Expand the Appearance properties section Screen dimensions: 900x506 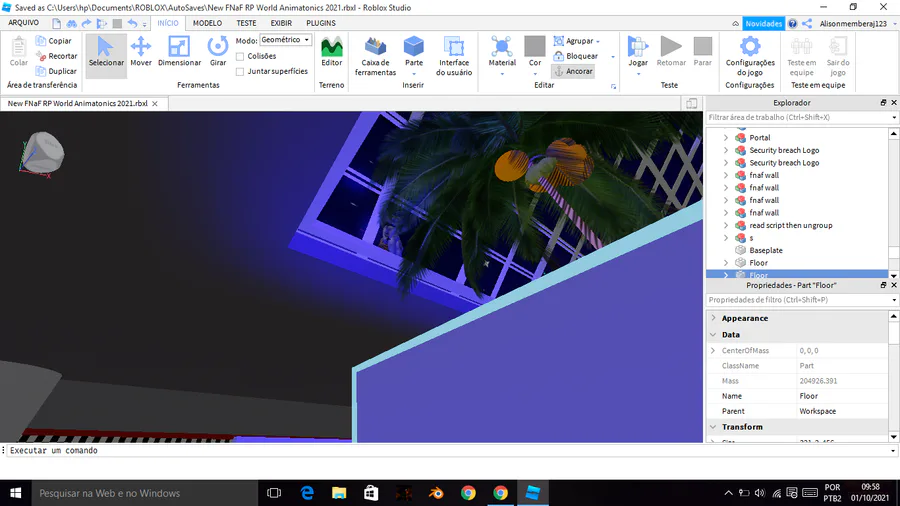[x=713, y=318]
